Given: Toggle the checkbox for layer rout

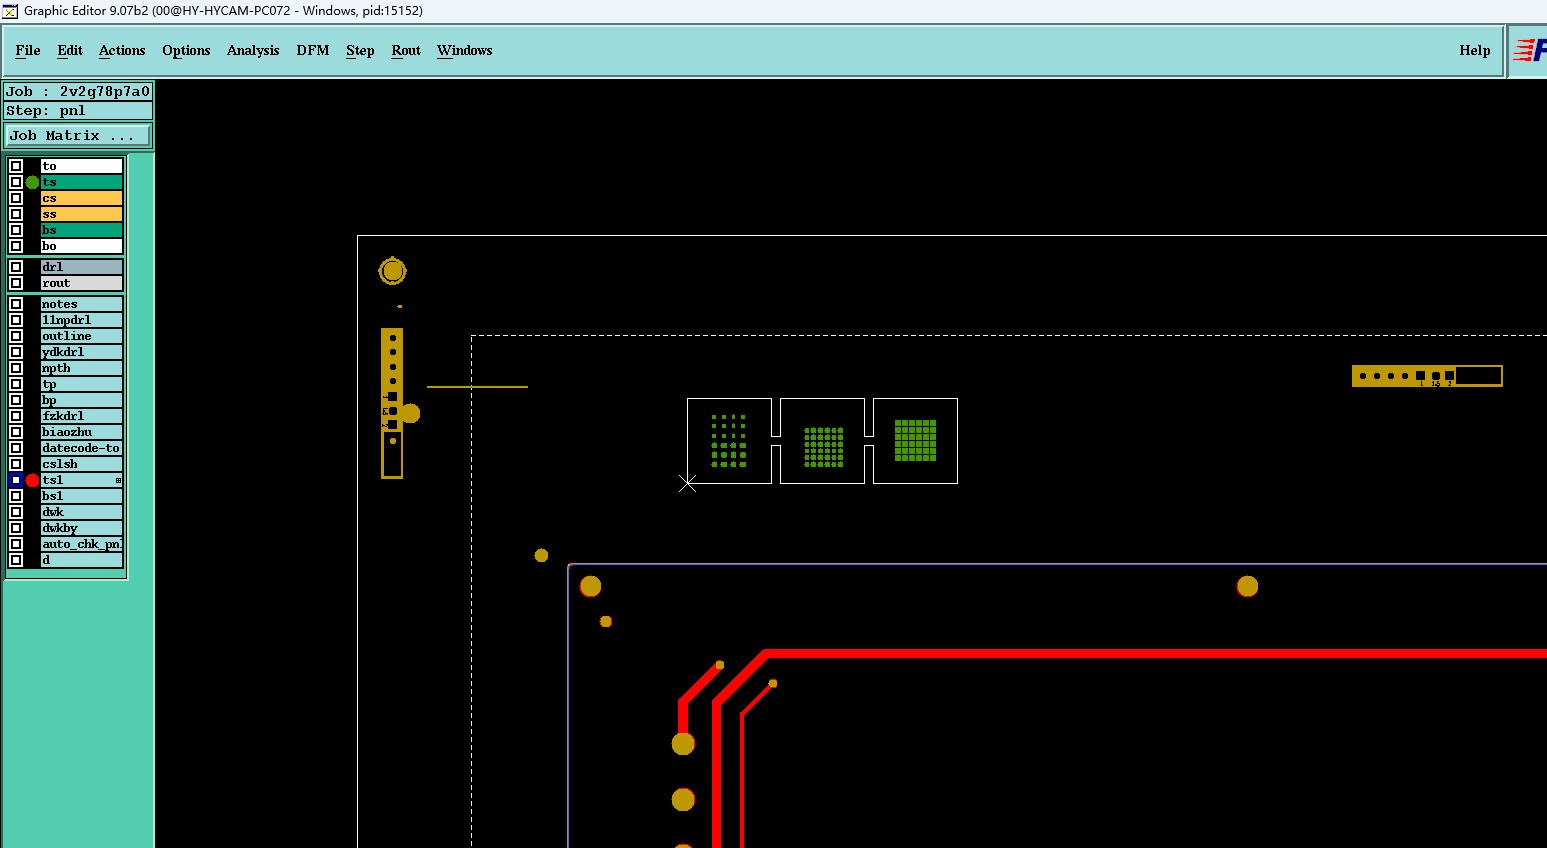Looking at the screenshot, I should [16, 283].
